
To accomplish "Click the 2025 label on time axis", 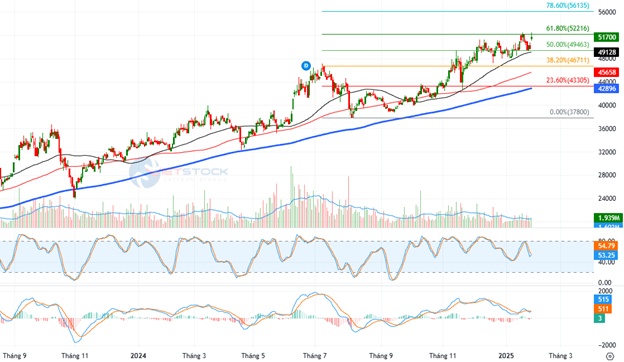I will 507,355.
